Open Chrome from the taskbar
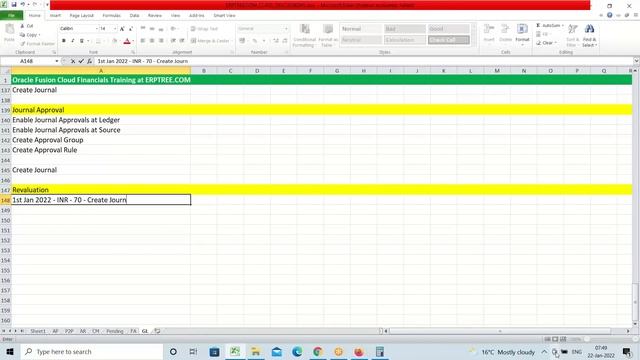 [x=318, y=351]
